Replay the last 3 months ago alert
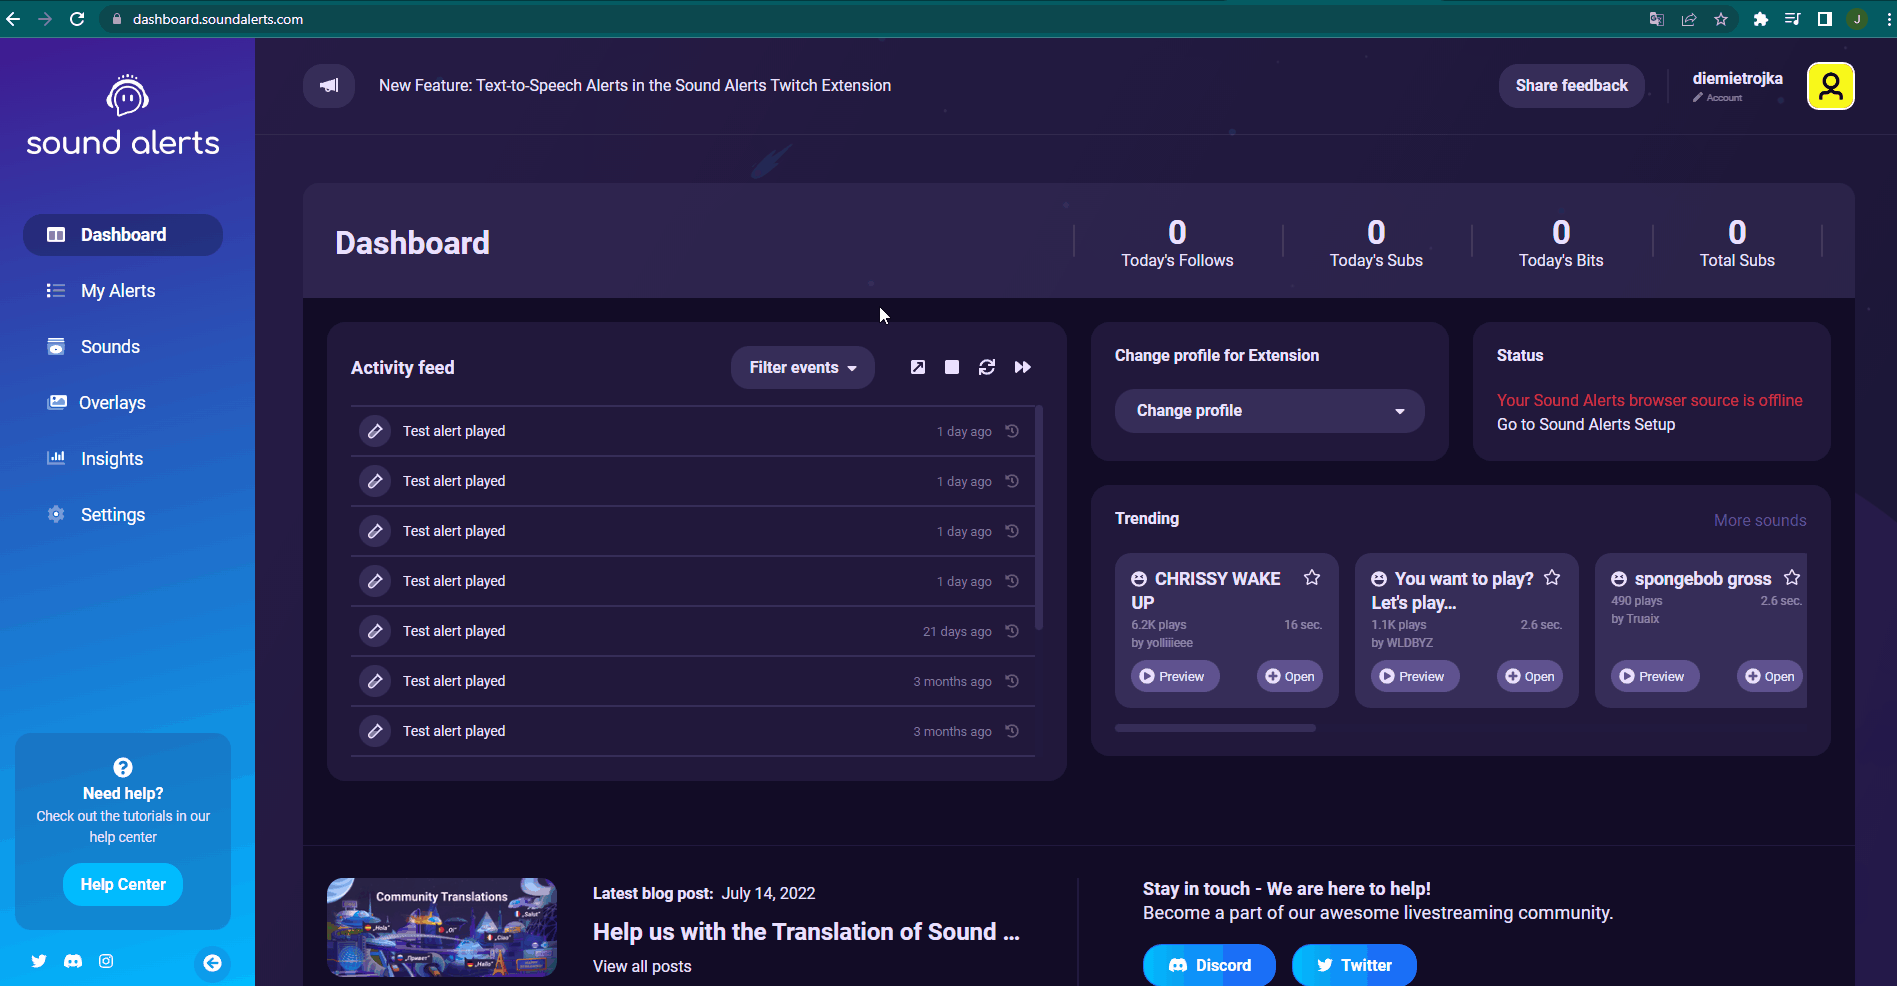The width and height of the screenshot is (1897, 986). tap(1012, 731)
